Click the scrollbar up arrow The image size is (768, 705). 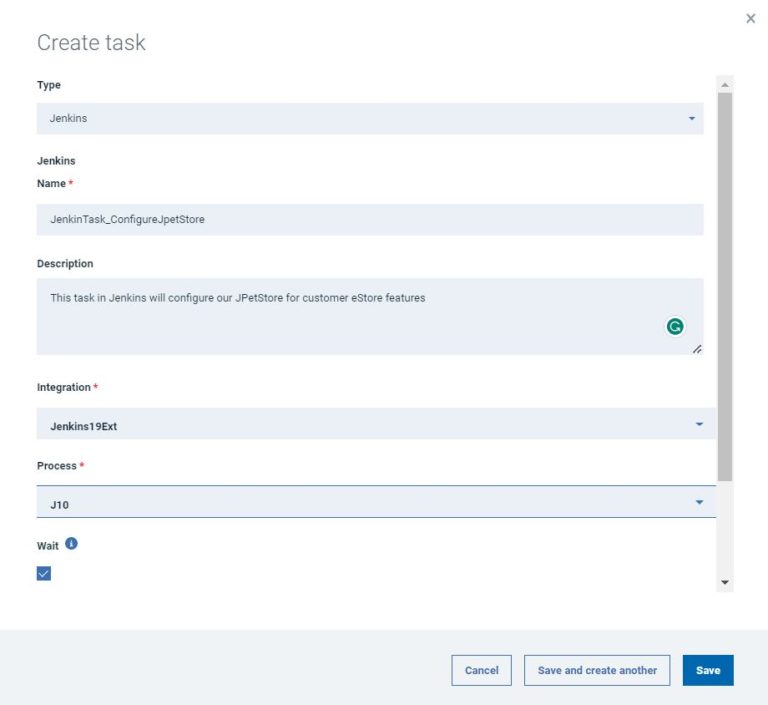click(725, 84)
